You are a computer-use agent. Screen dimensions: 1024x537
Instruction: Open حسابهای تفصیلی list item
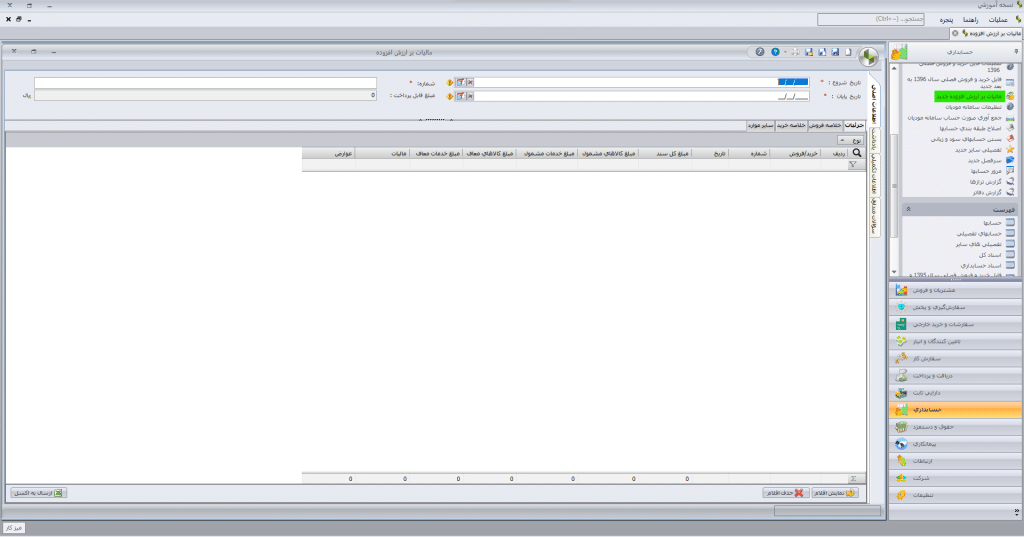click(979, 233)
